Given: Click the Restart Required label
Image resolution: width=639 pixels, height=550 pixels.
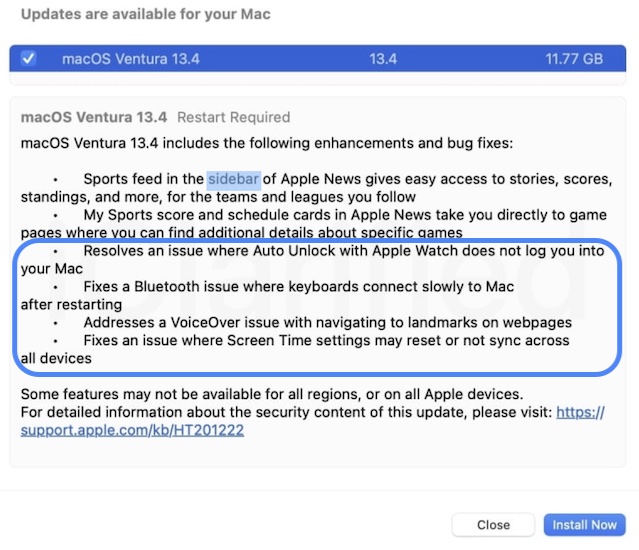Looking at the screenshot, I should (234, 117).
